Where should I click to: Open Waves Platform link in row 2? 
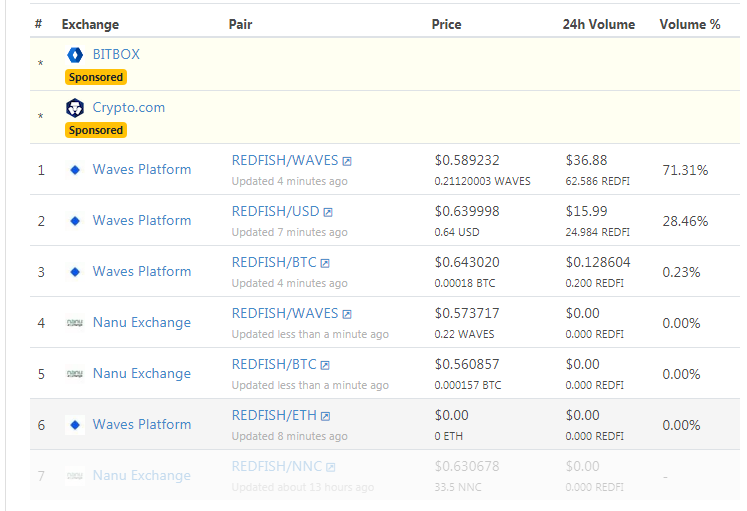(x=141, y=220)
